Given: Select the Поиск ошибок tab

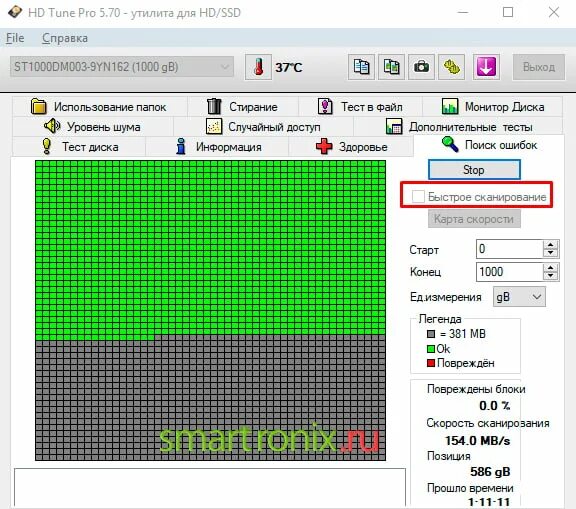Looking at the screenshot, I should pyautogui.click(x=489, y=145).
